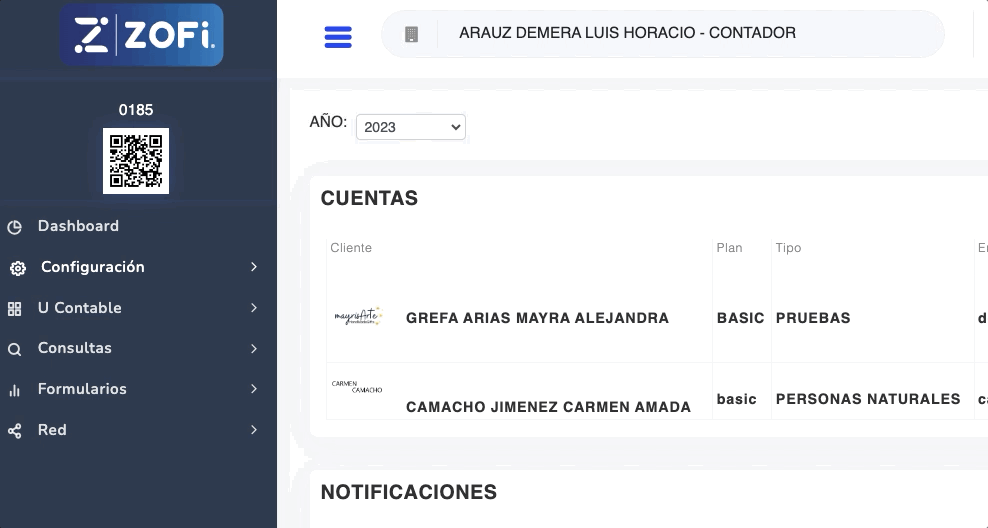
Task: Expand the Consultas chevron arrow
Action: (x=254, y=349)
